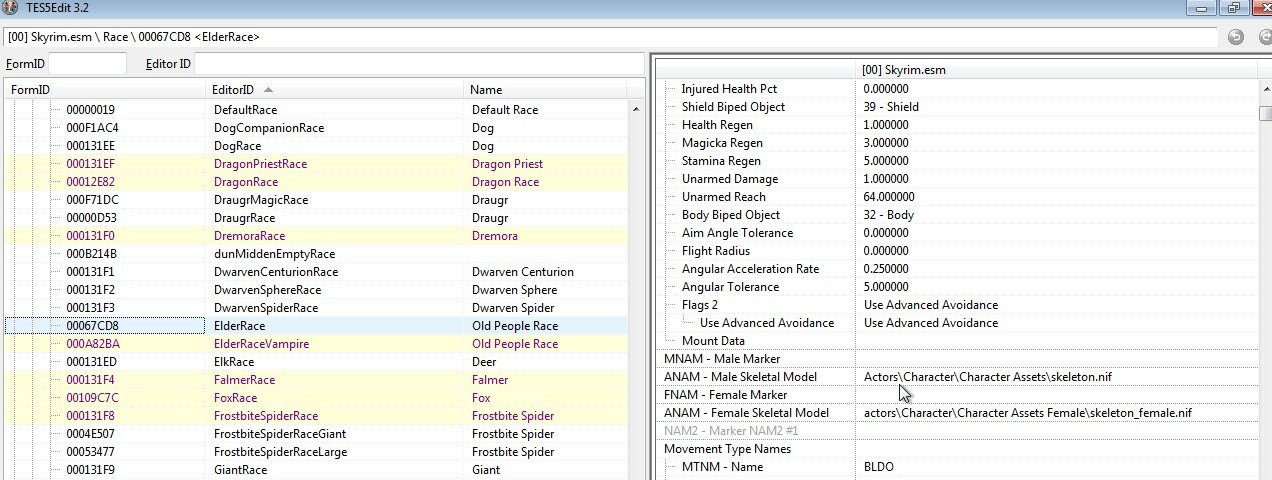This screenshot has width=1272, height=480.
Task: Select the MNAM - Male Marker row
Action: pyautogui.click(x=956, y=359)
